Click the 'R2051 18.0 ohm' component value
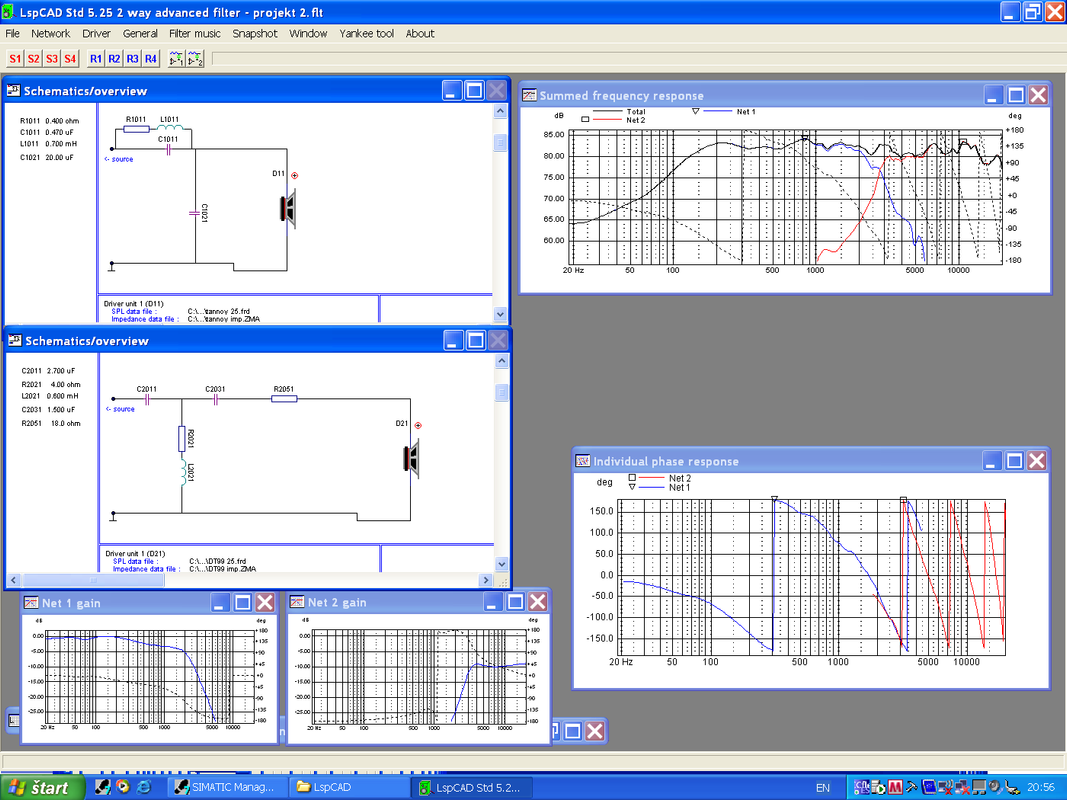Image resolution: width=1067 pixels, height=800 pixels. coord(51,423)
